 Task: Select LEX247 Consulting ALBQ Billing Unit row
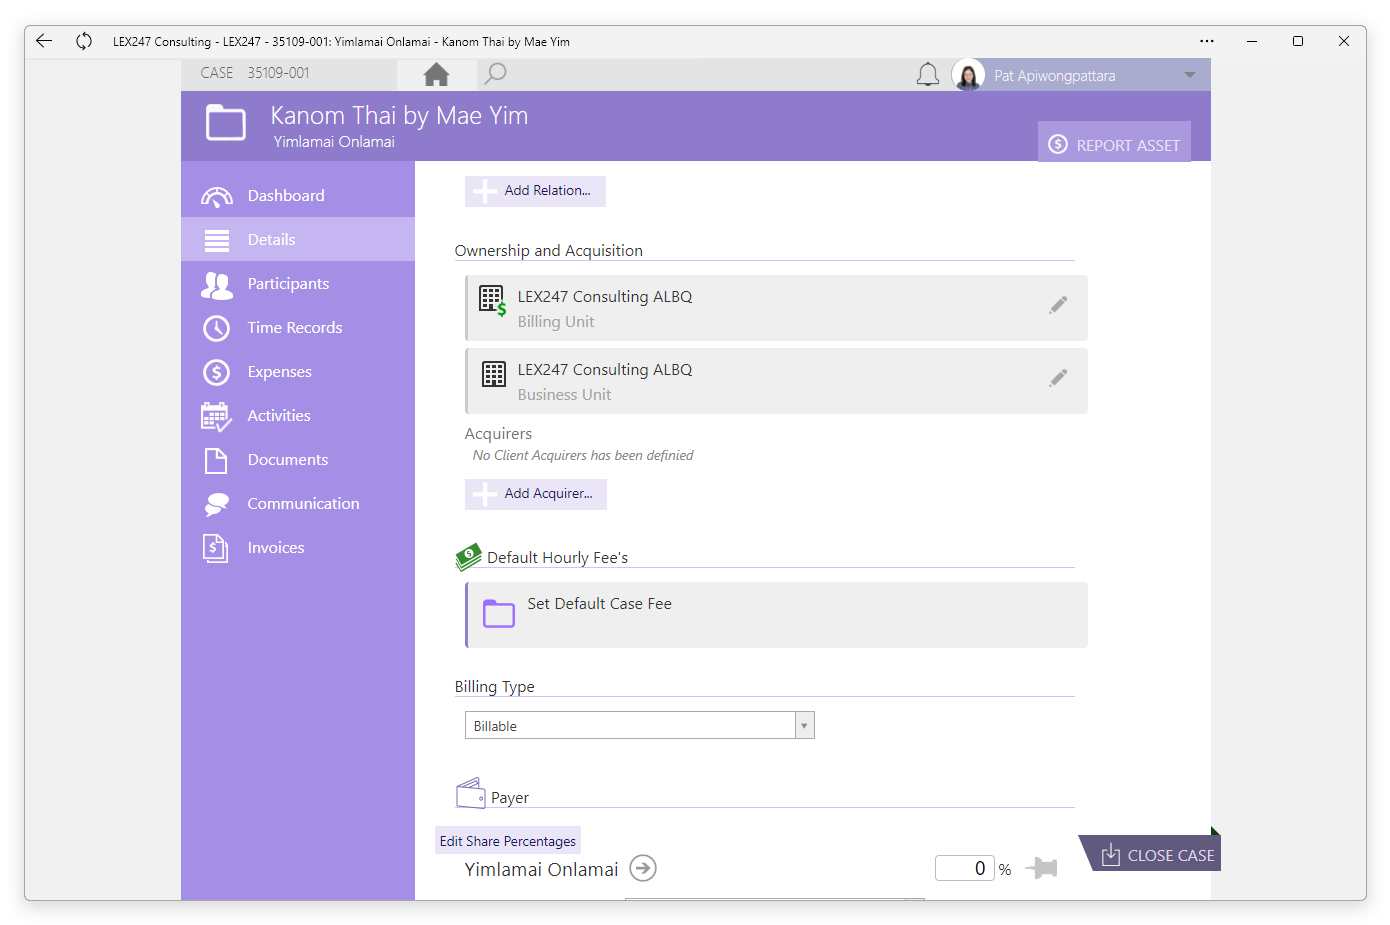pos(776,308)
